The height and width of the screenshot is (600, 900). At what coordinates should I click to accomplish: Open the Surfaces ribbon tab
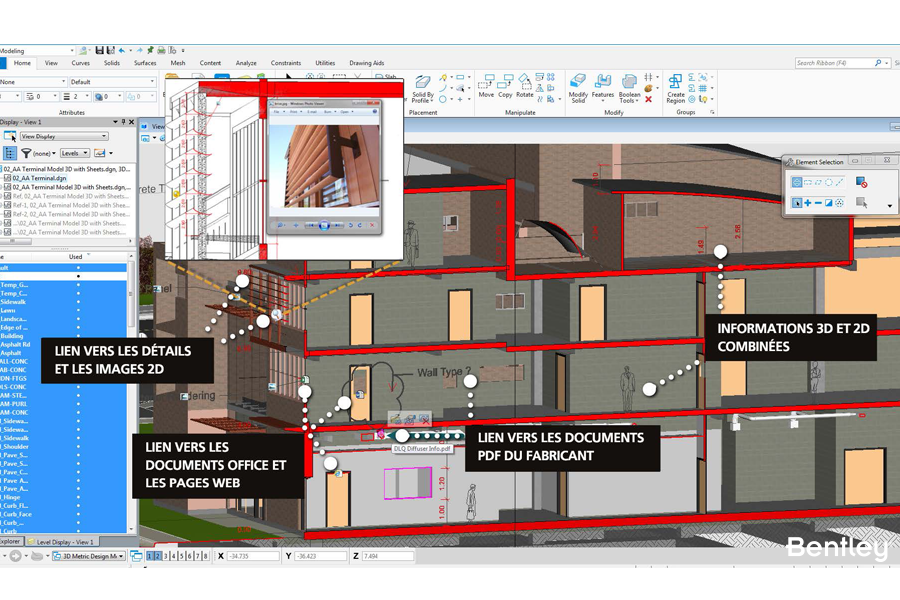point(145,63)
